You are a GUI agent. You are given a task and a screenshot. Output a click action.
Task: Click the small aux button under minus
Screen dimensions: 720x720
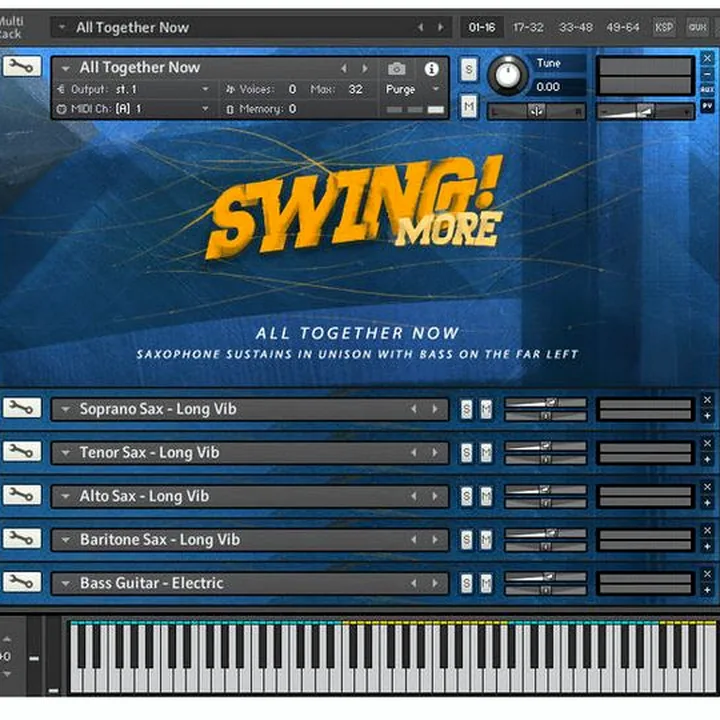point(707,90)
